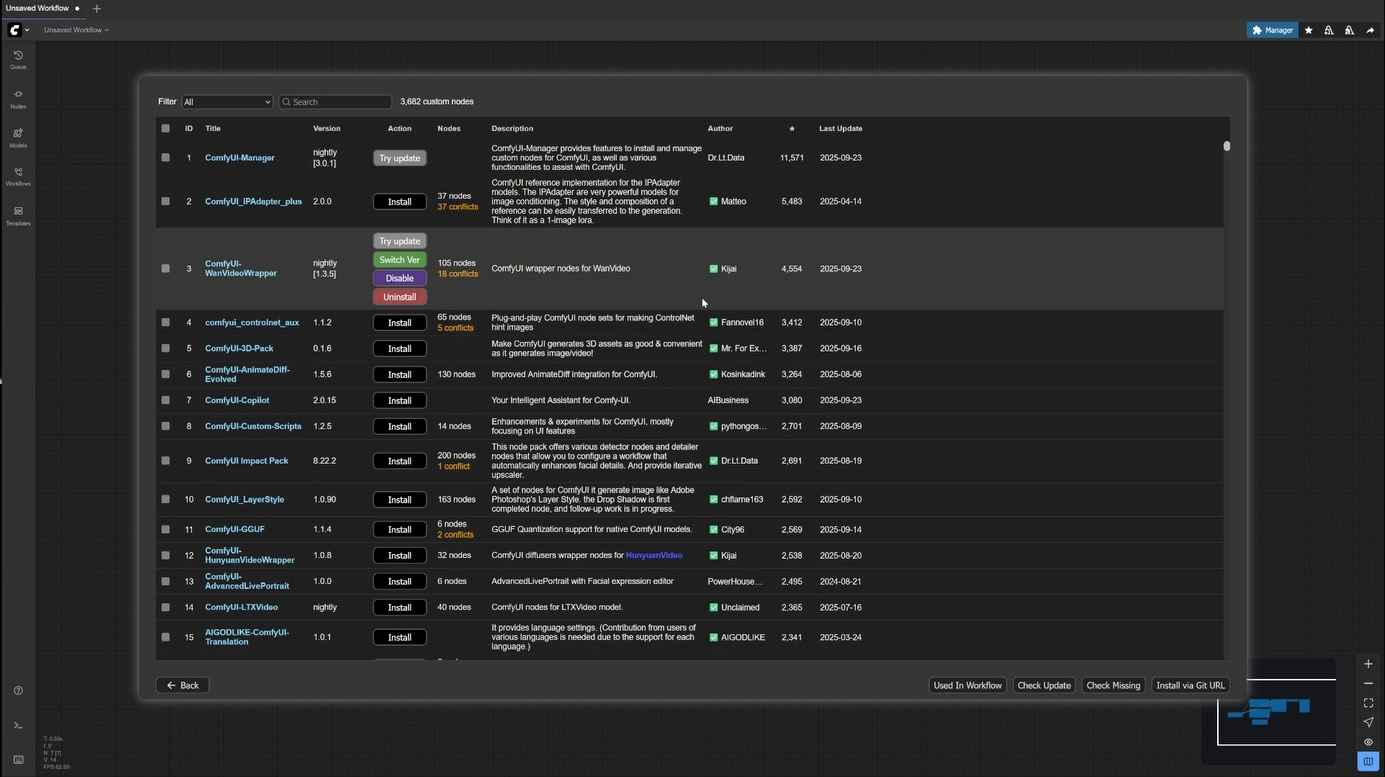
Task: Open the console terminal icon bottom left
Action: [18, 726]
